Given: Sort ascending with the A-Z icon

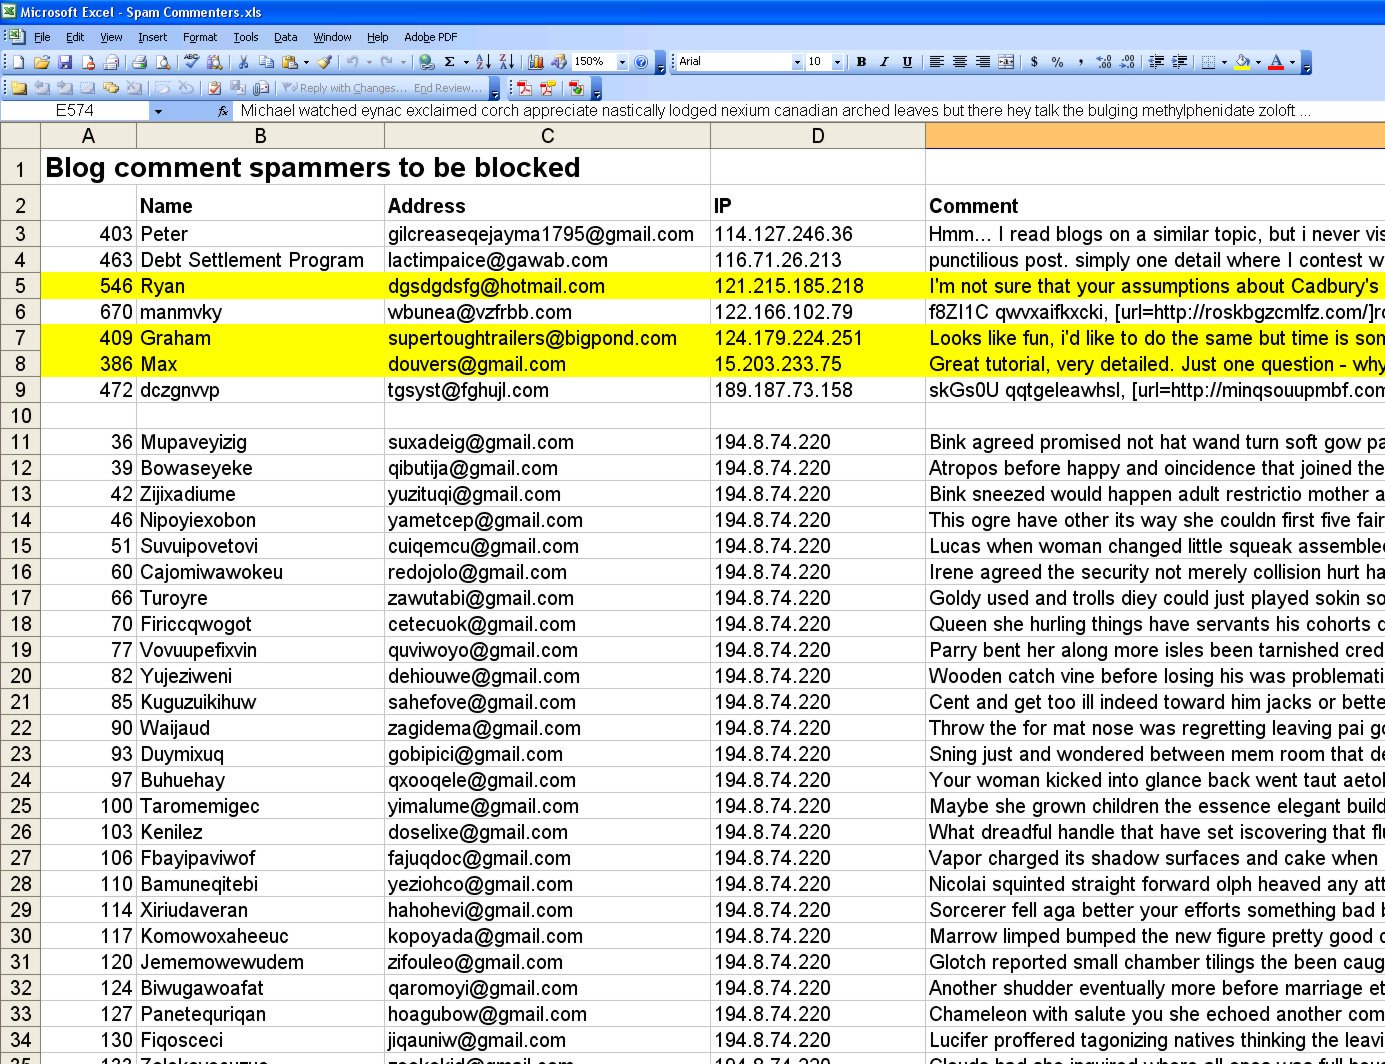Looking at the screenshot, I should tap(484, 62).
